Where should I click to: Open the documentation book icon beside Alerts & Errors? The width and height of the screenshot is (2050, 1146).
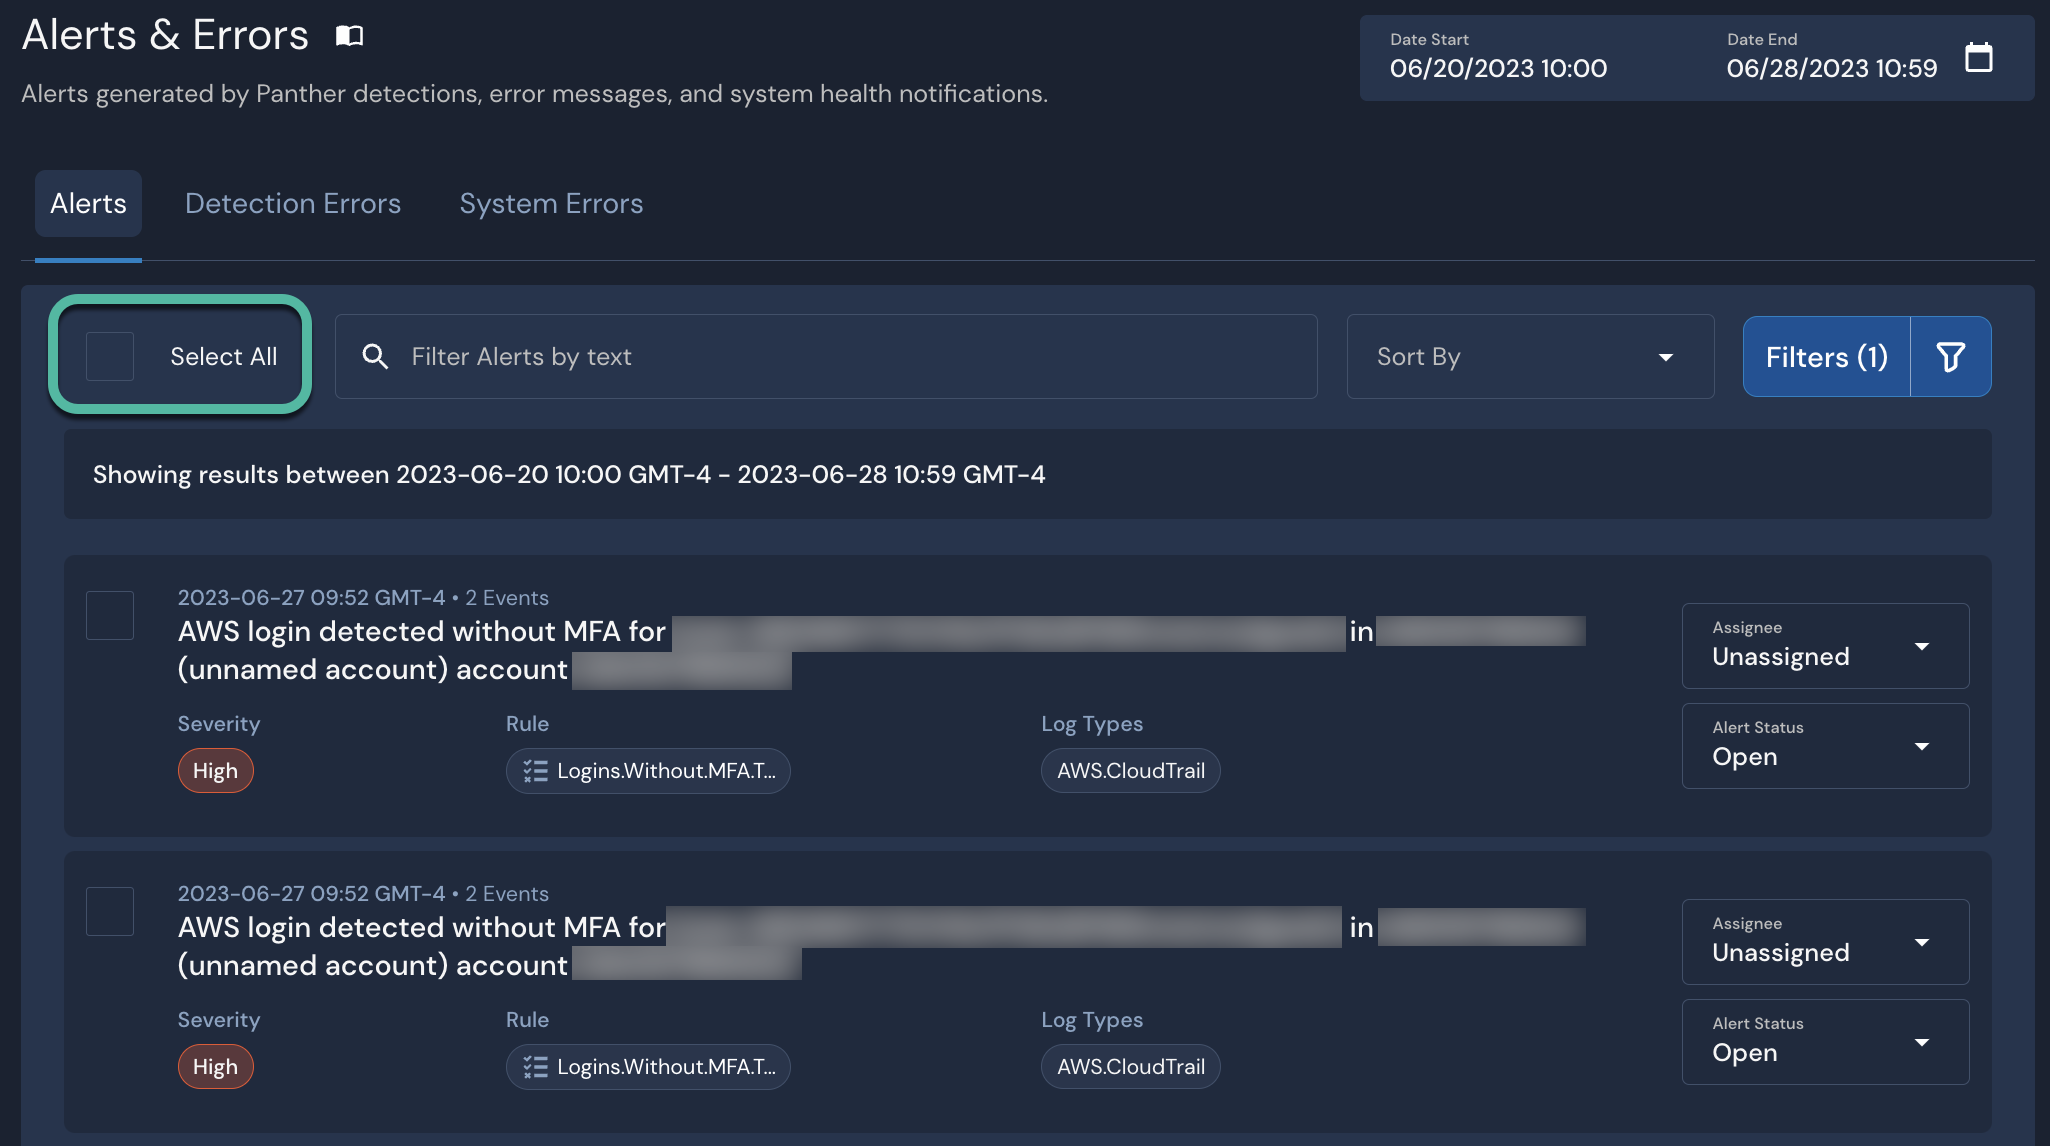click(348, 36)
